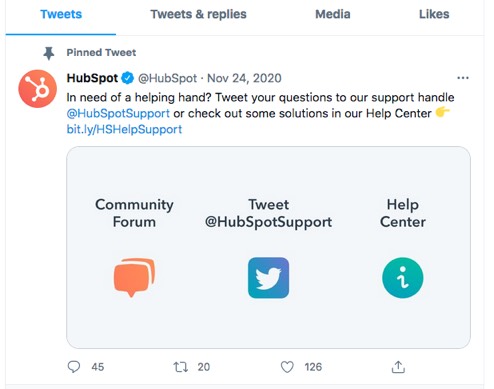The image size is (494, 389).
Task: Click the HubSpot display name
Action: click(92, 78)
